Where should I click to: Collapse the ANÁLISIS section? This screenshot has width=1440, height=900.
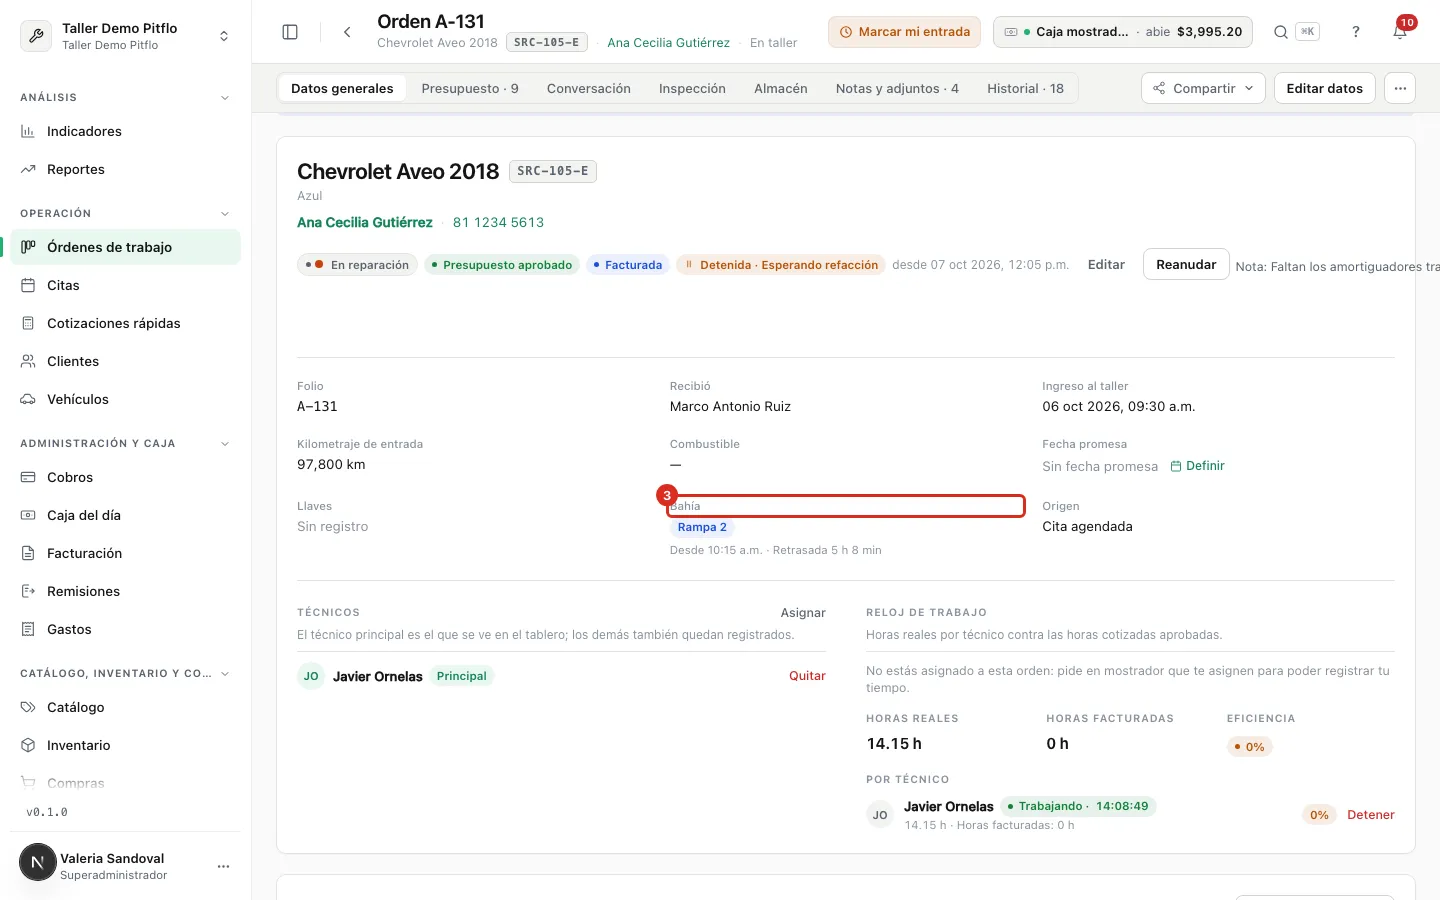tap(225, 98)
